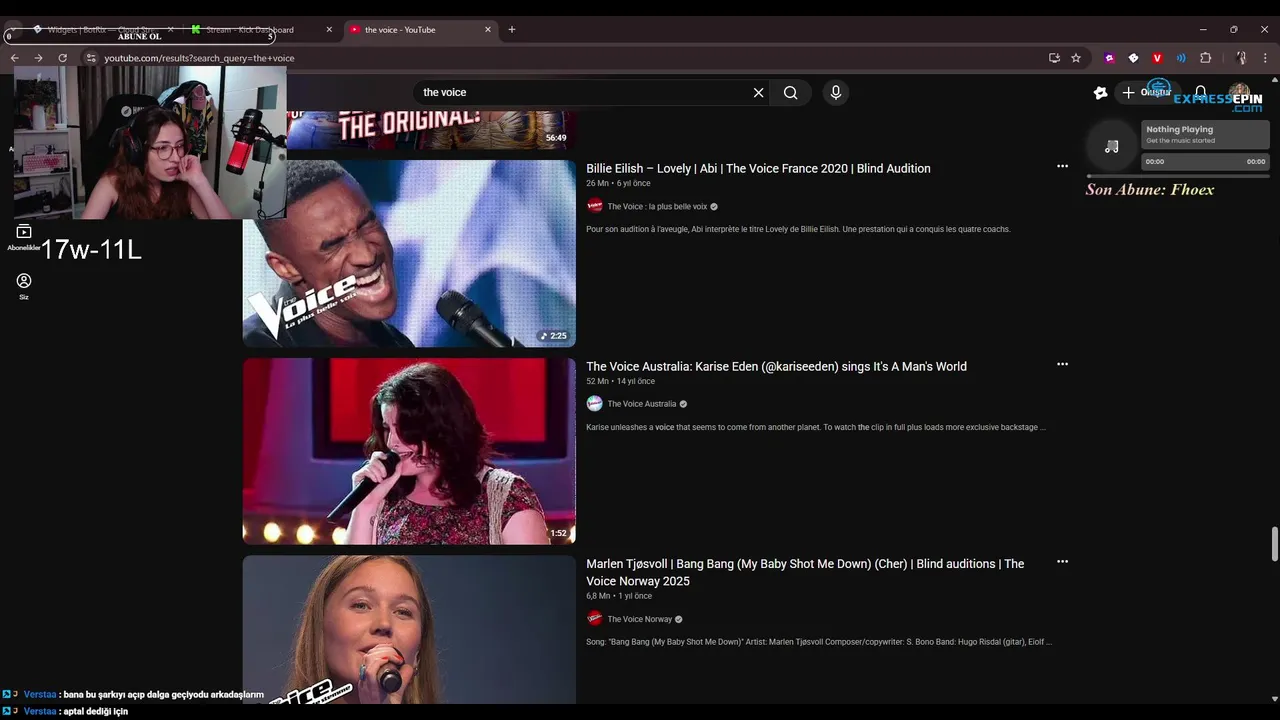This screenshot has height=720, width=1280.
Task: Open the Siz sidebar item
Action: coord(24,286)
